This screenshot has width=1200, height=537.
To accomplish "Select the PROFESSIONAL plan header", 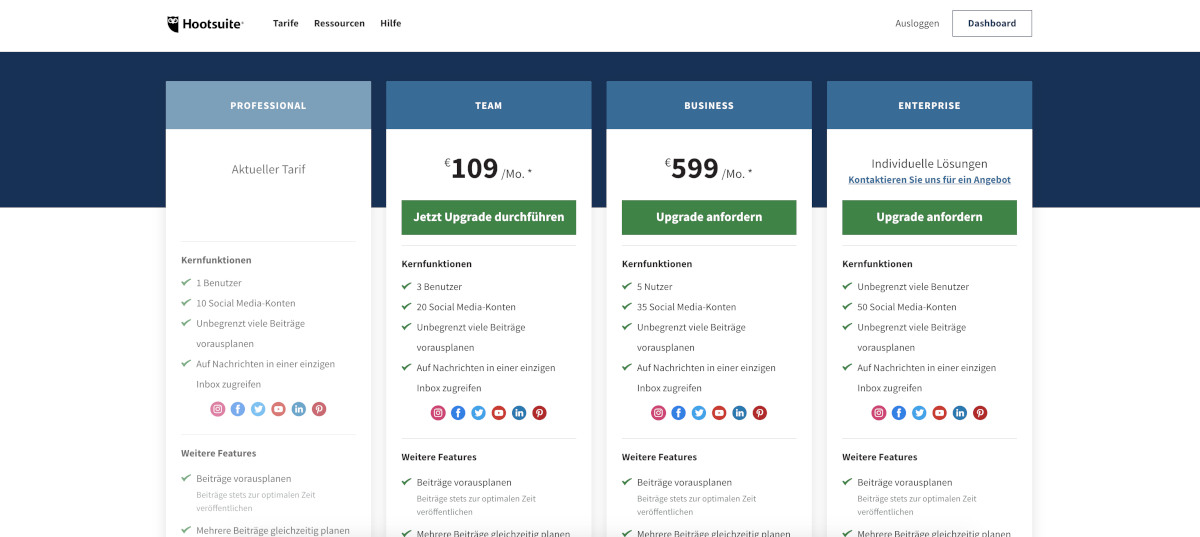I will (x=268, y=105).
